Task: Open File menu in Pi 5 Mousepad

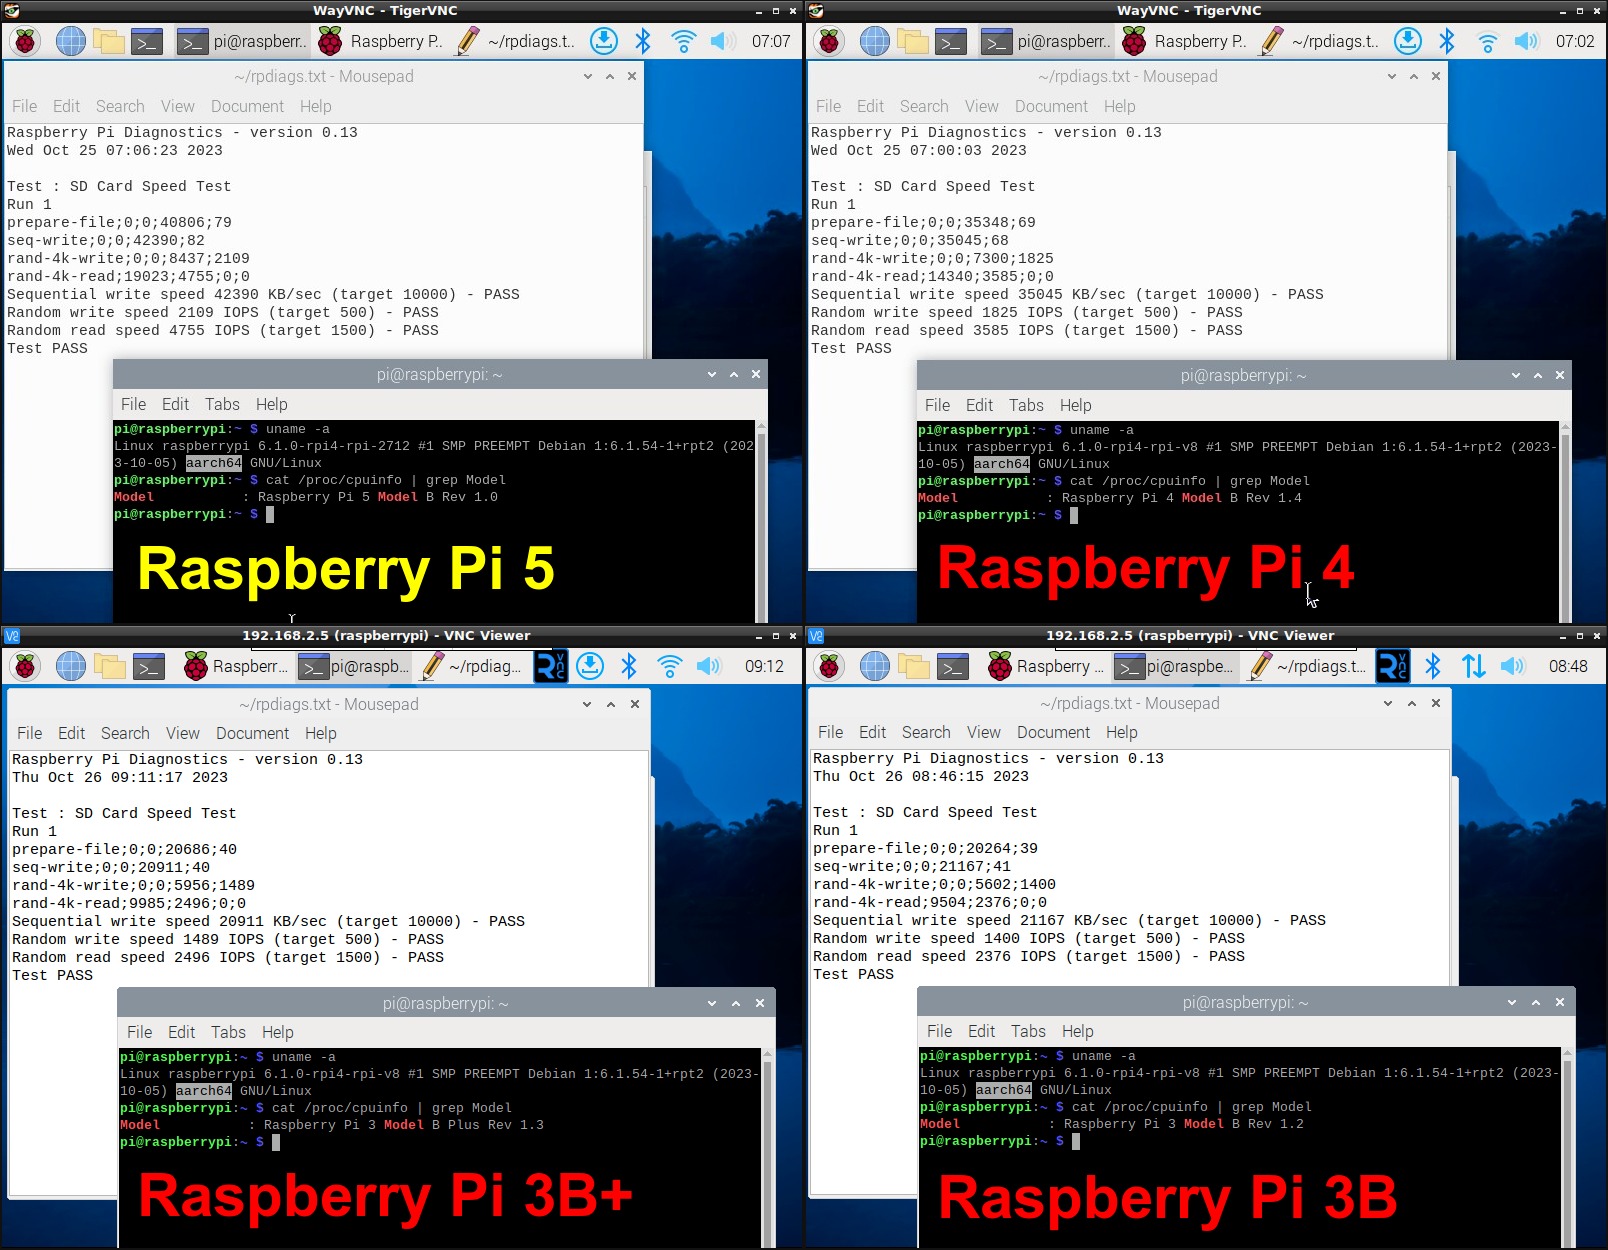Action: [x=25, y=106]
